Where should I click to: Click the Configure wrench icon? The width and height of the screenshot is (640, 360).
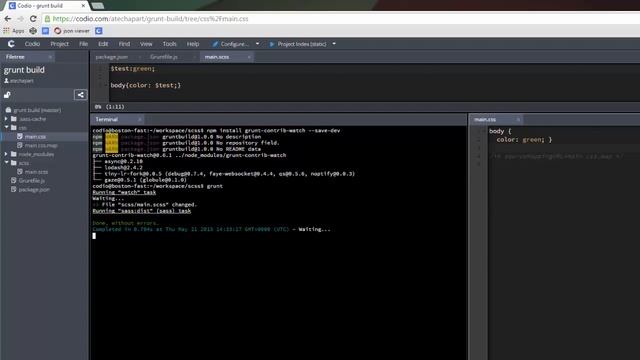(x=215, y=44)
